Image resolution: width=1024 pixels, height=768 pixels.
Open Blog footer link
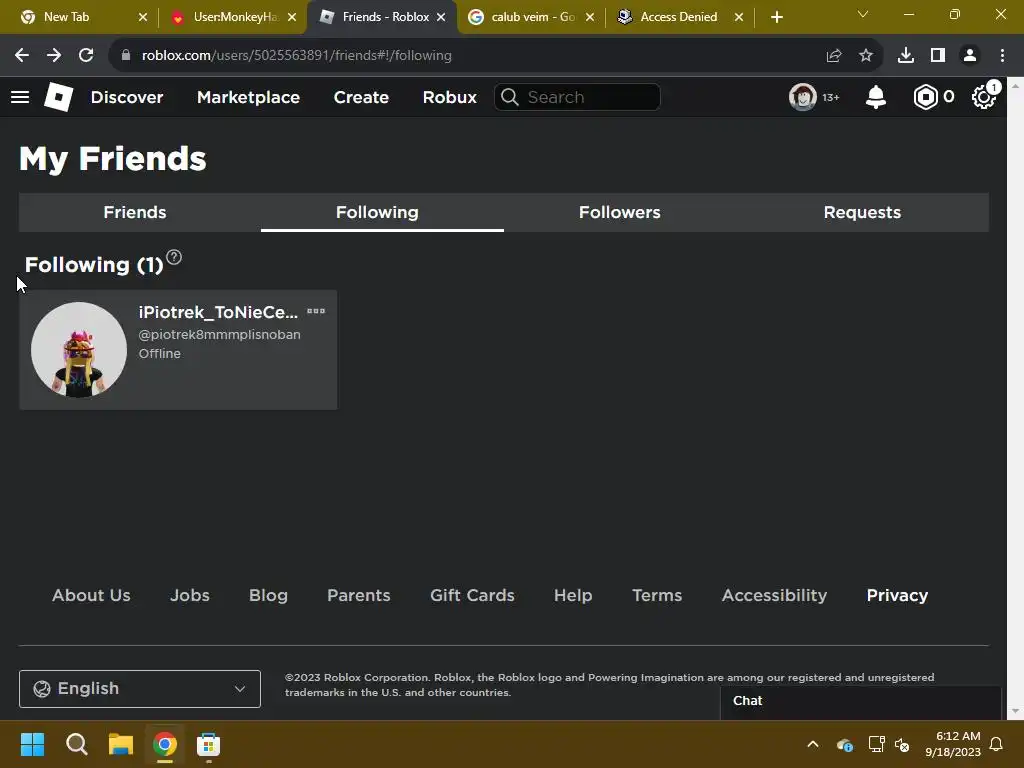pyautogui.click(x=268, y=595)
